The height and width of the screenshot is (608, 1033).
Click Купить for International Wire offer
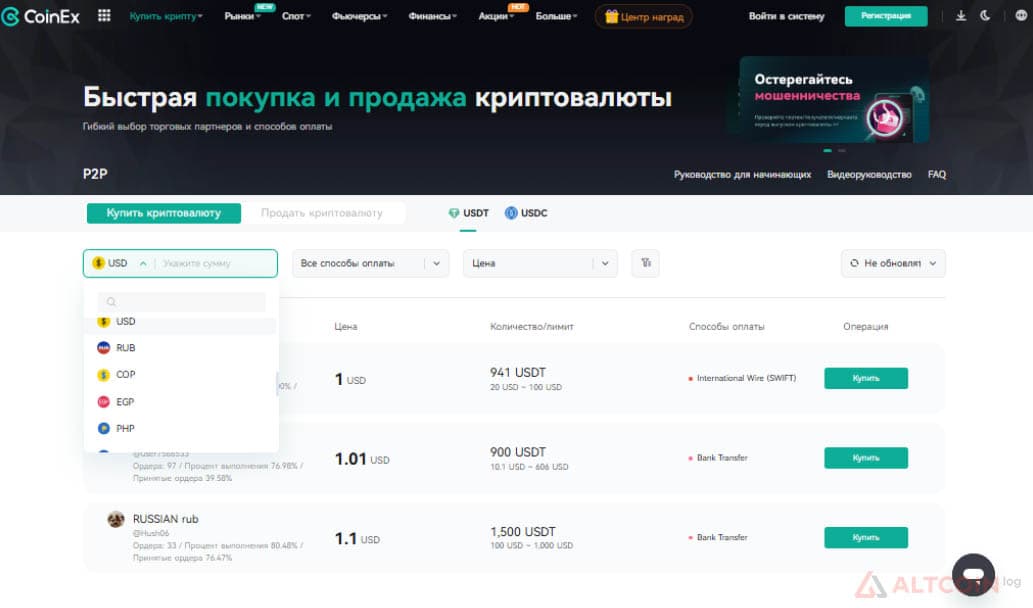(x=866, y=378)
